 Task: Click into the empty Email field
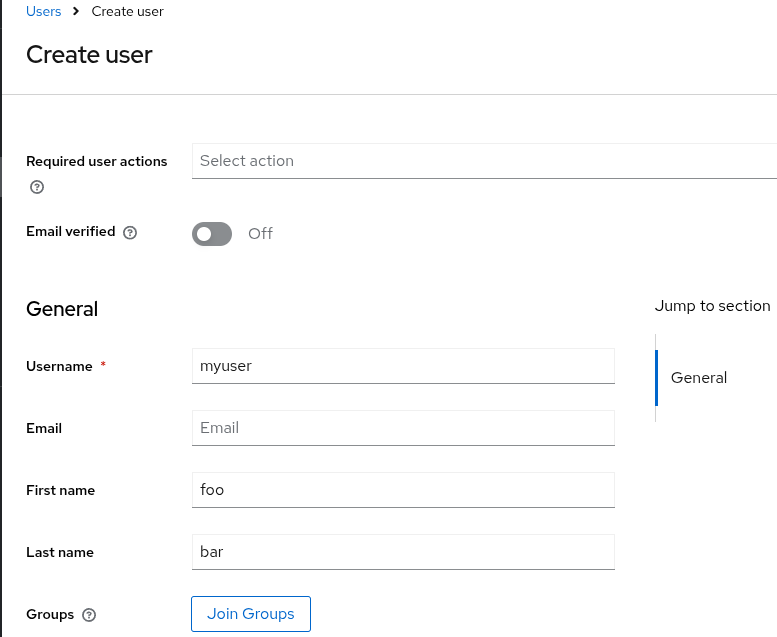click(402, 428)
